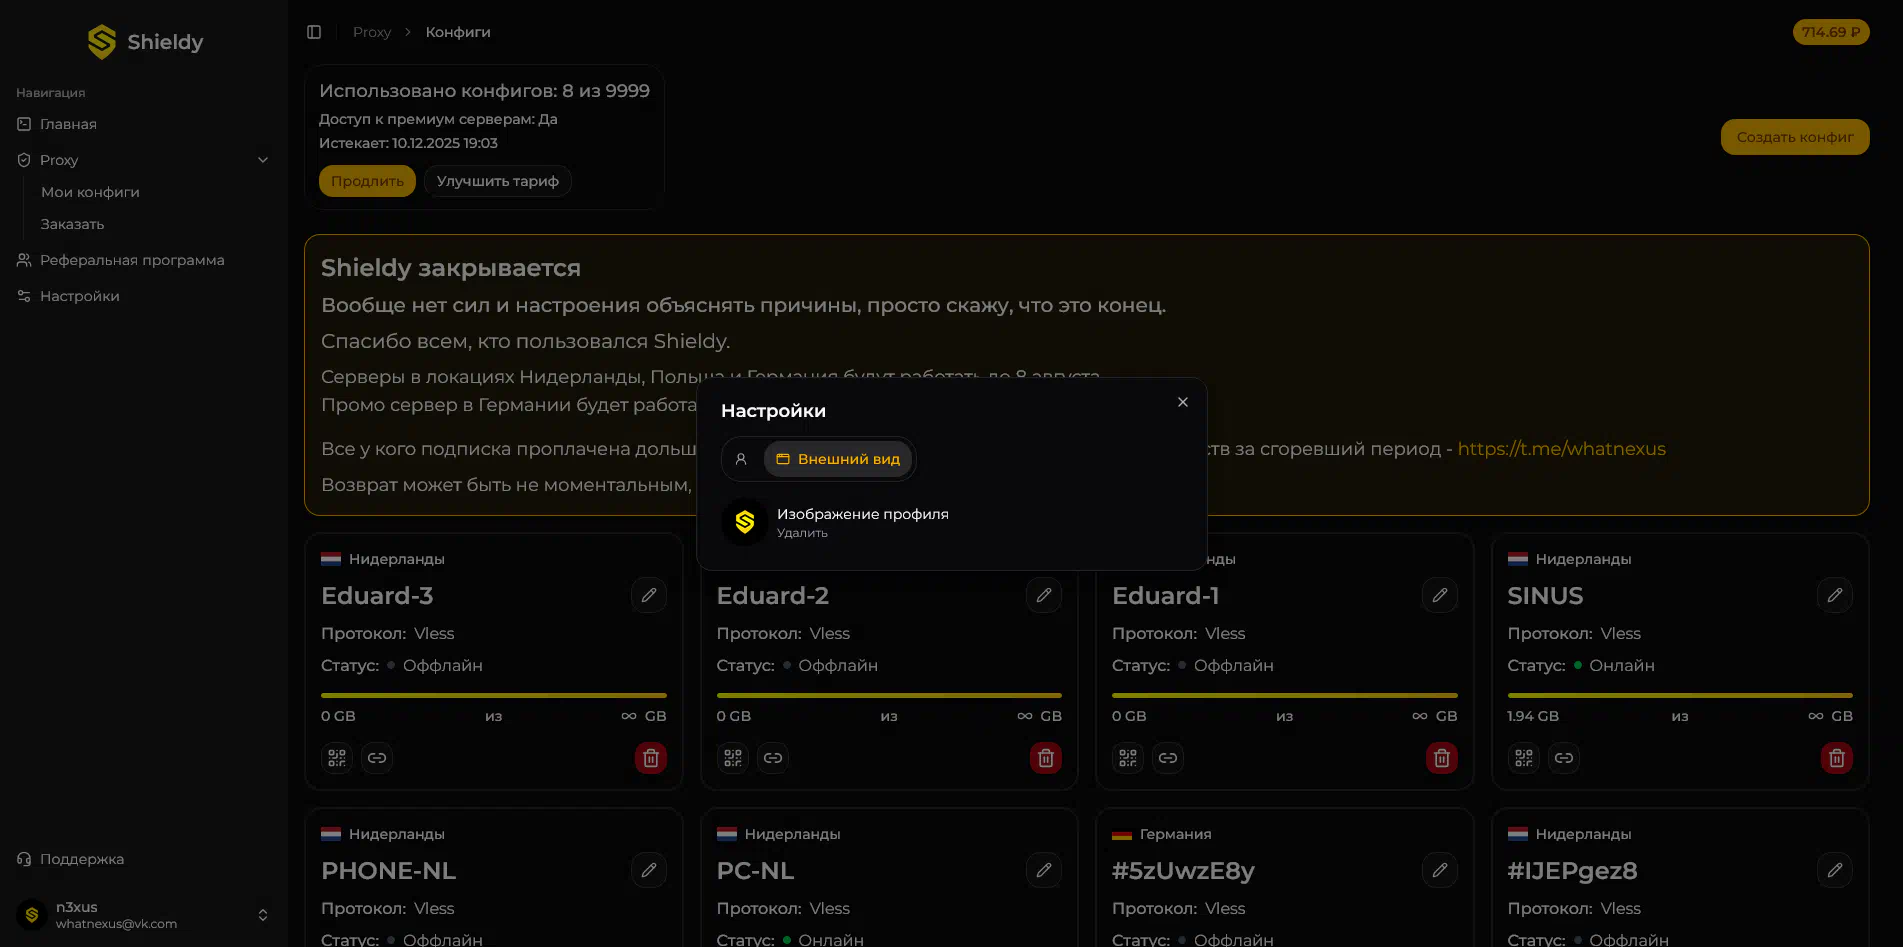
Task: Click the Использовано конфигов: 8 из 9999 text
Action: point(484,91)
